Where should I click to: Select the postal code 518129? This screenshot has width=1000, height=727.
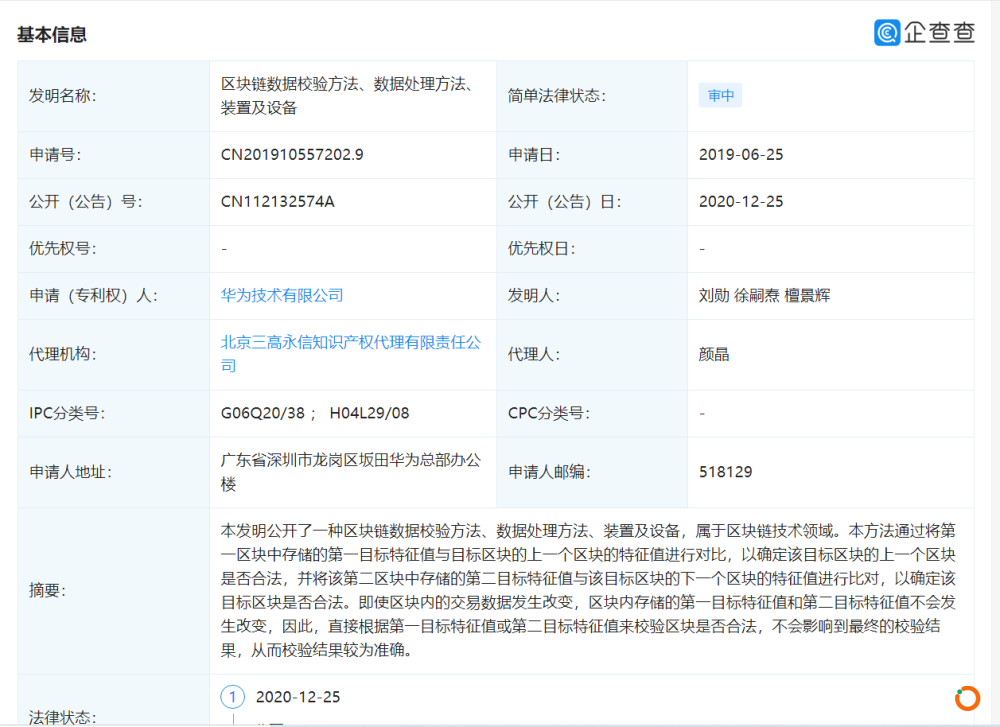(726, 473)
